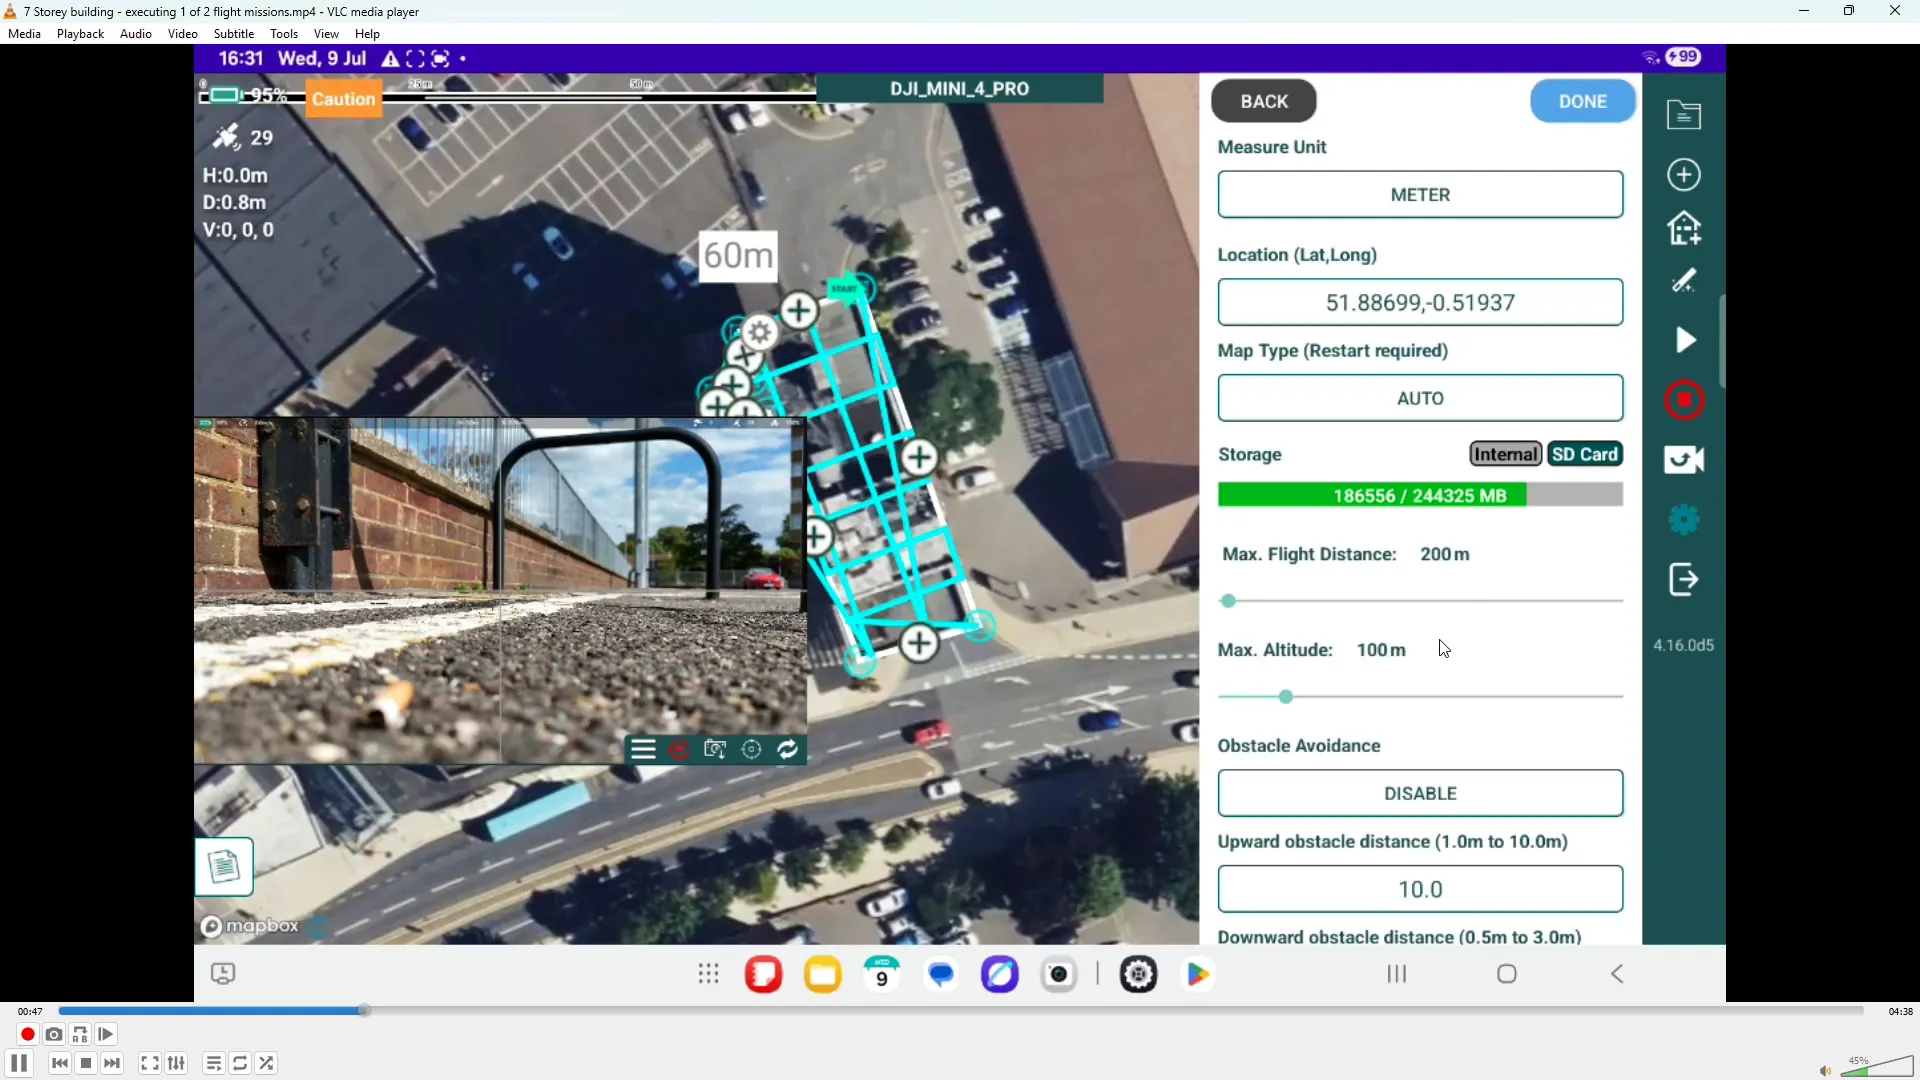Screen dimensions: 1920x1080
Task: Toggle loop playback button
Action: tap(240, 1063)
